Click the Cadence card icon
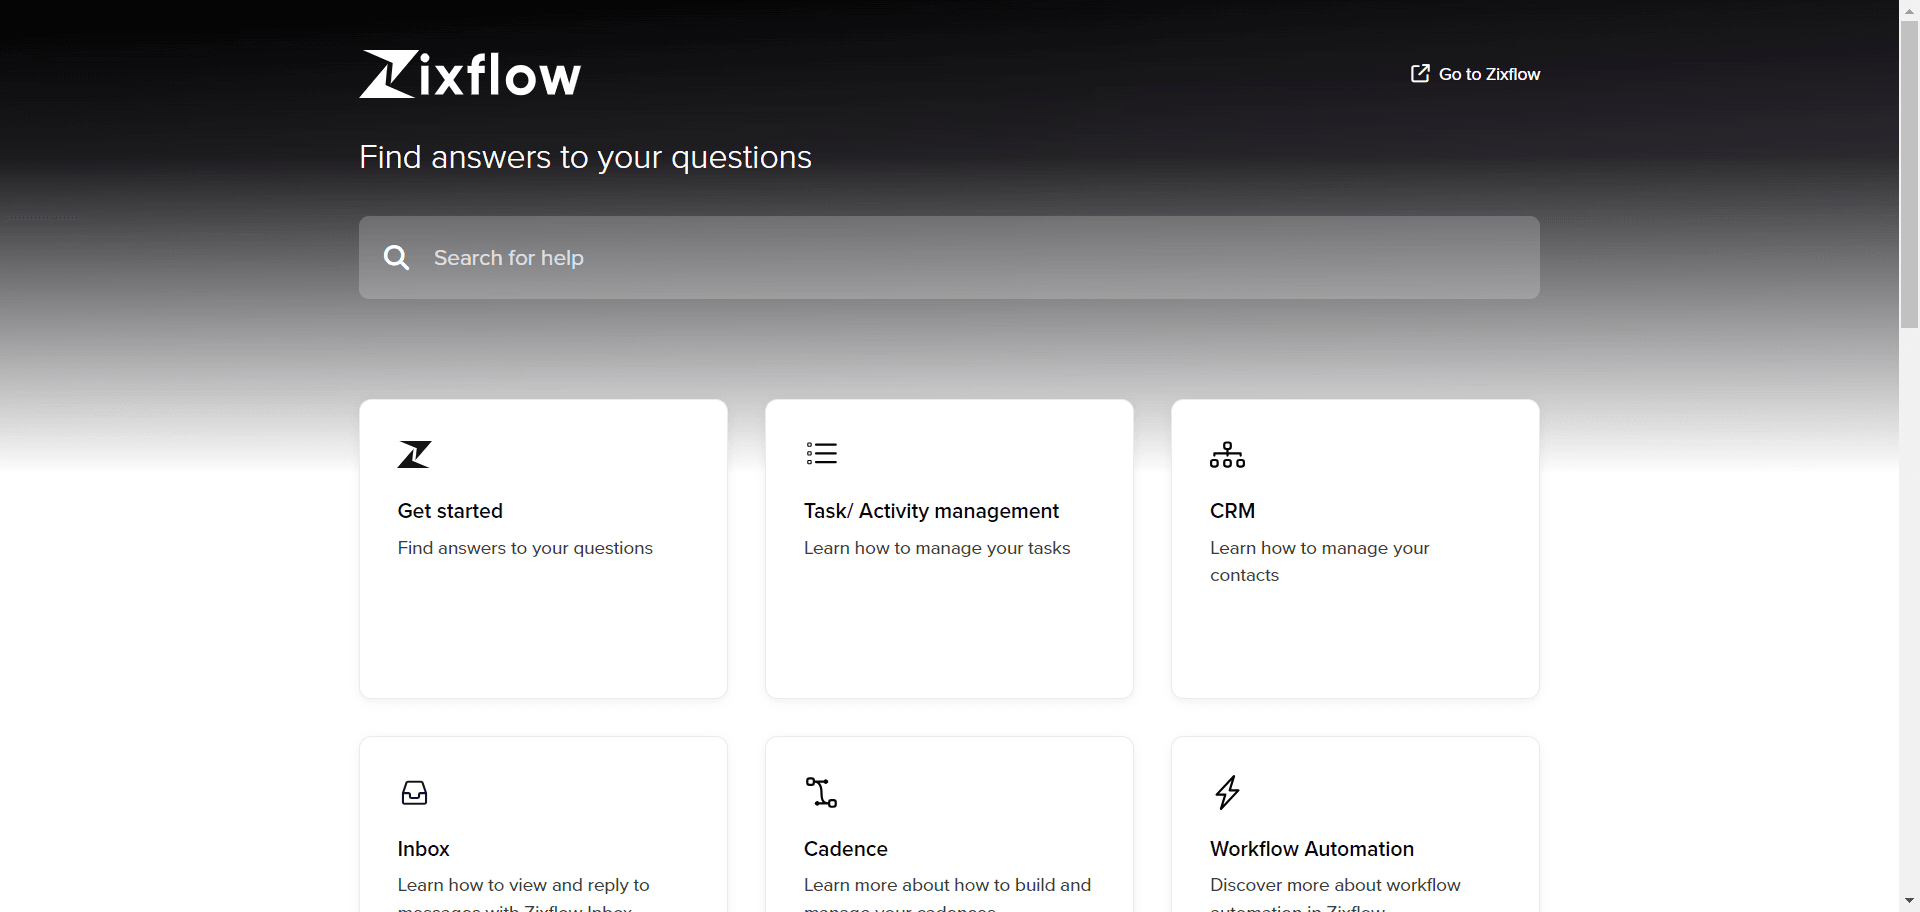 (x=822, y=792)
